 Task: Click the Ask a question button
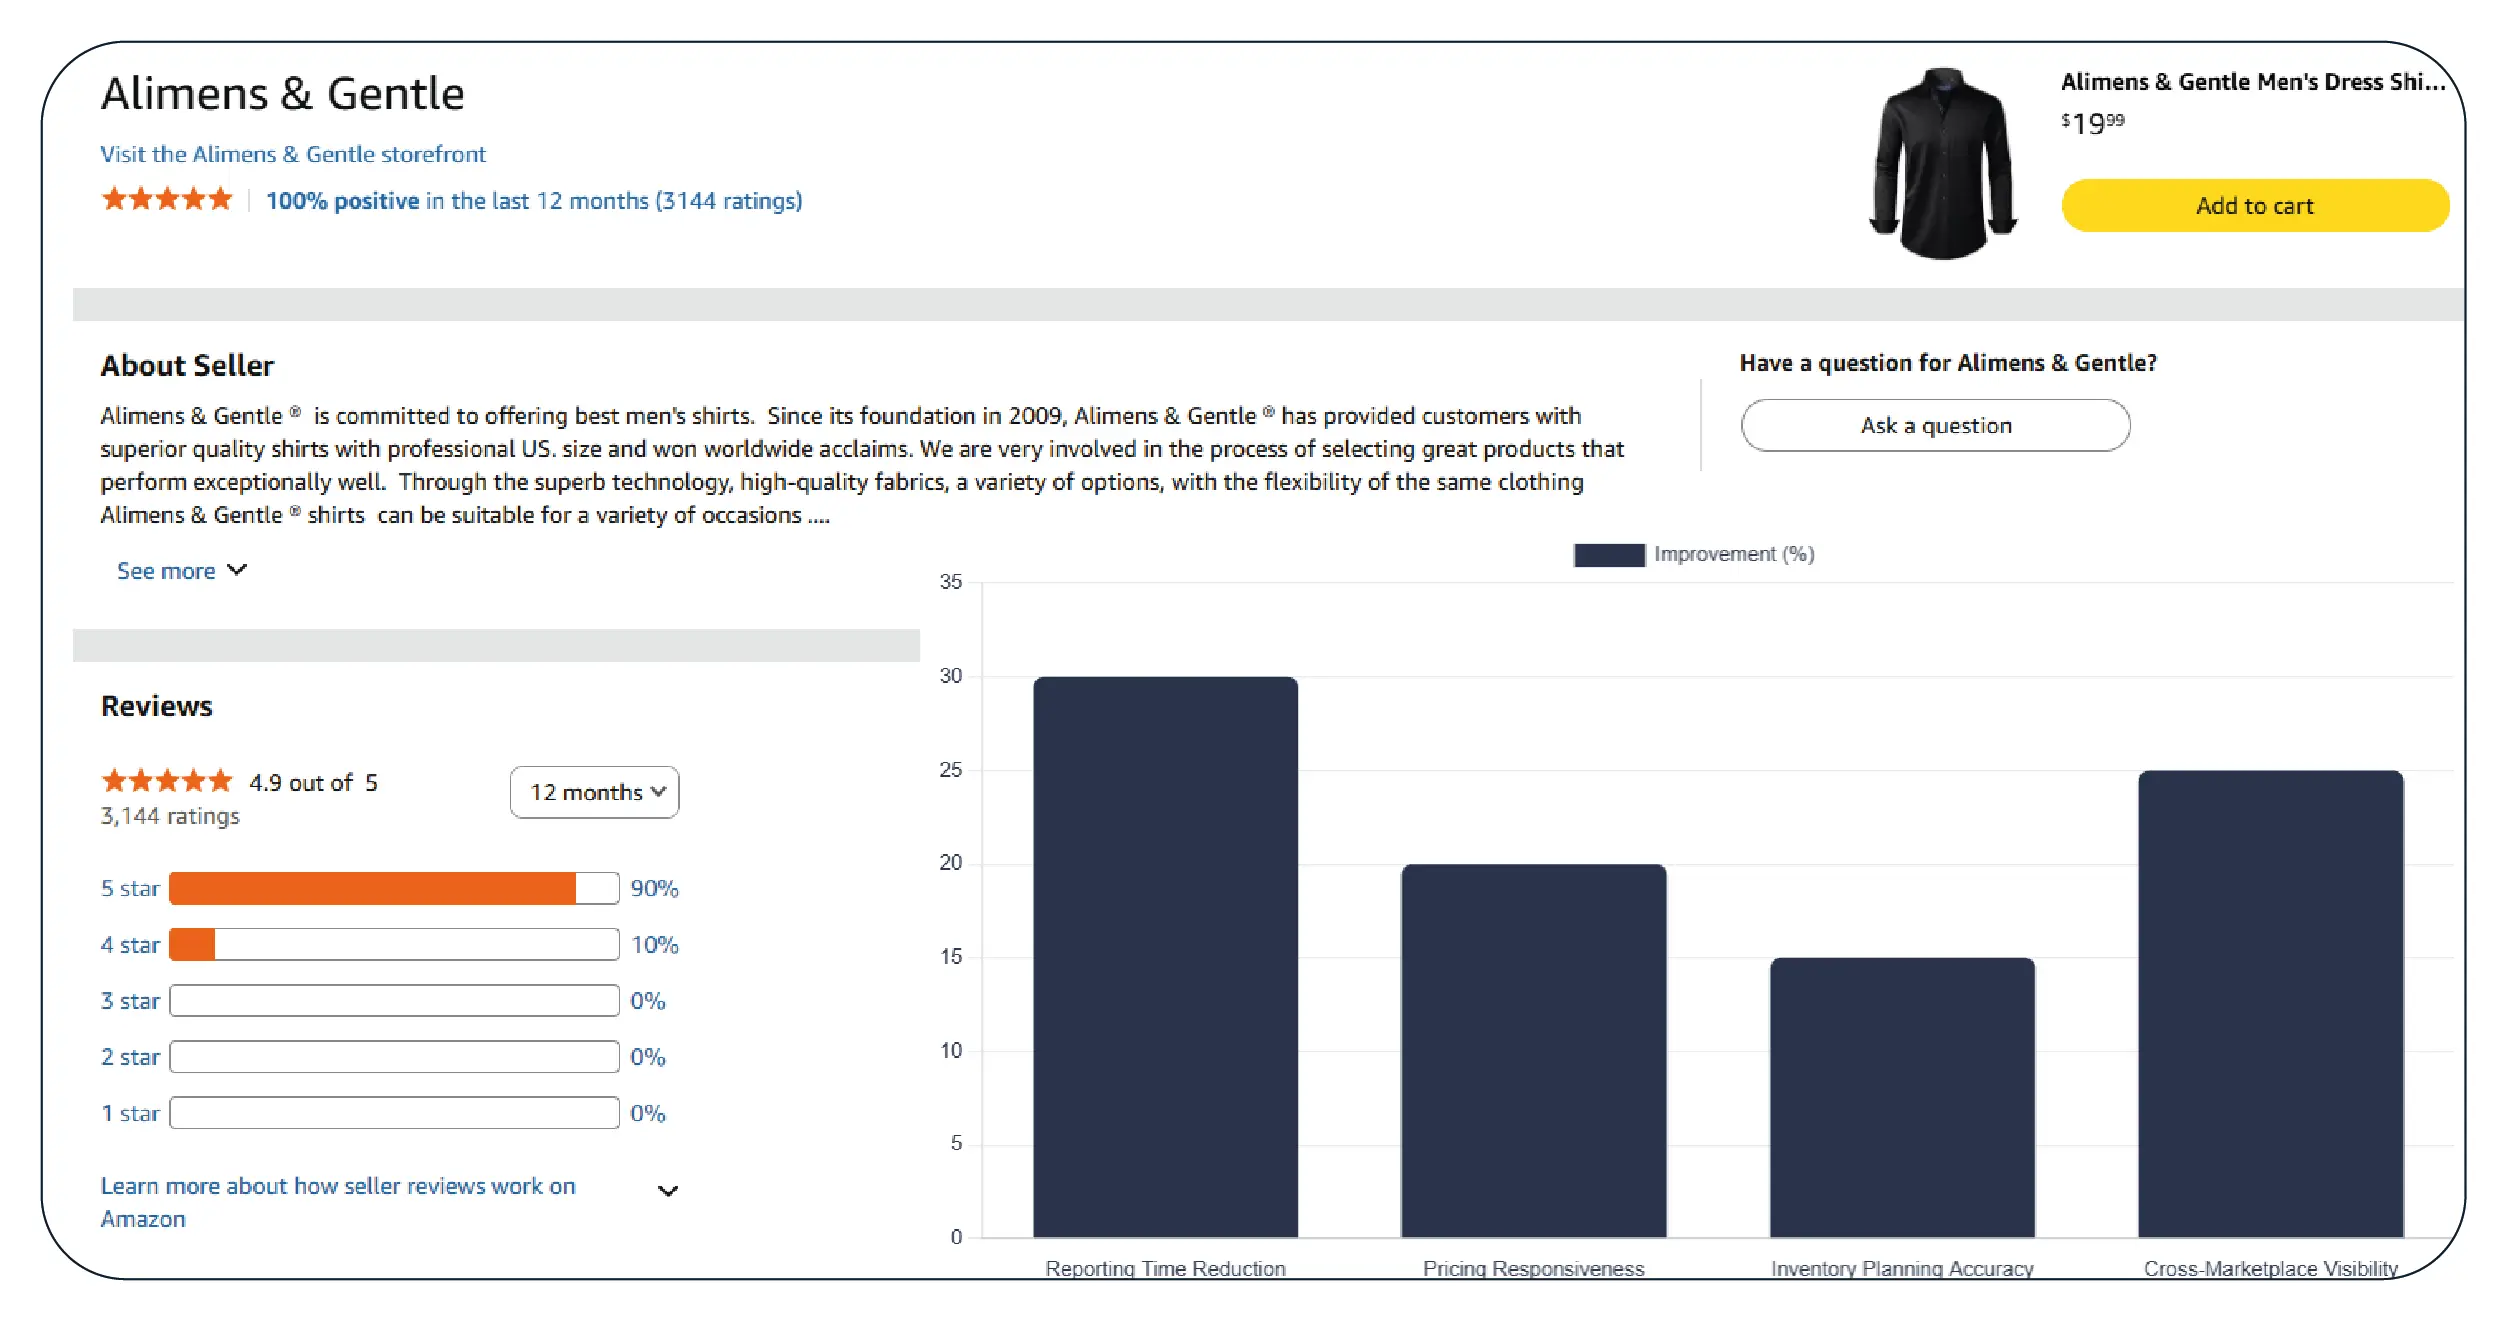pyautogui.click(x=1935, y=426)
